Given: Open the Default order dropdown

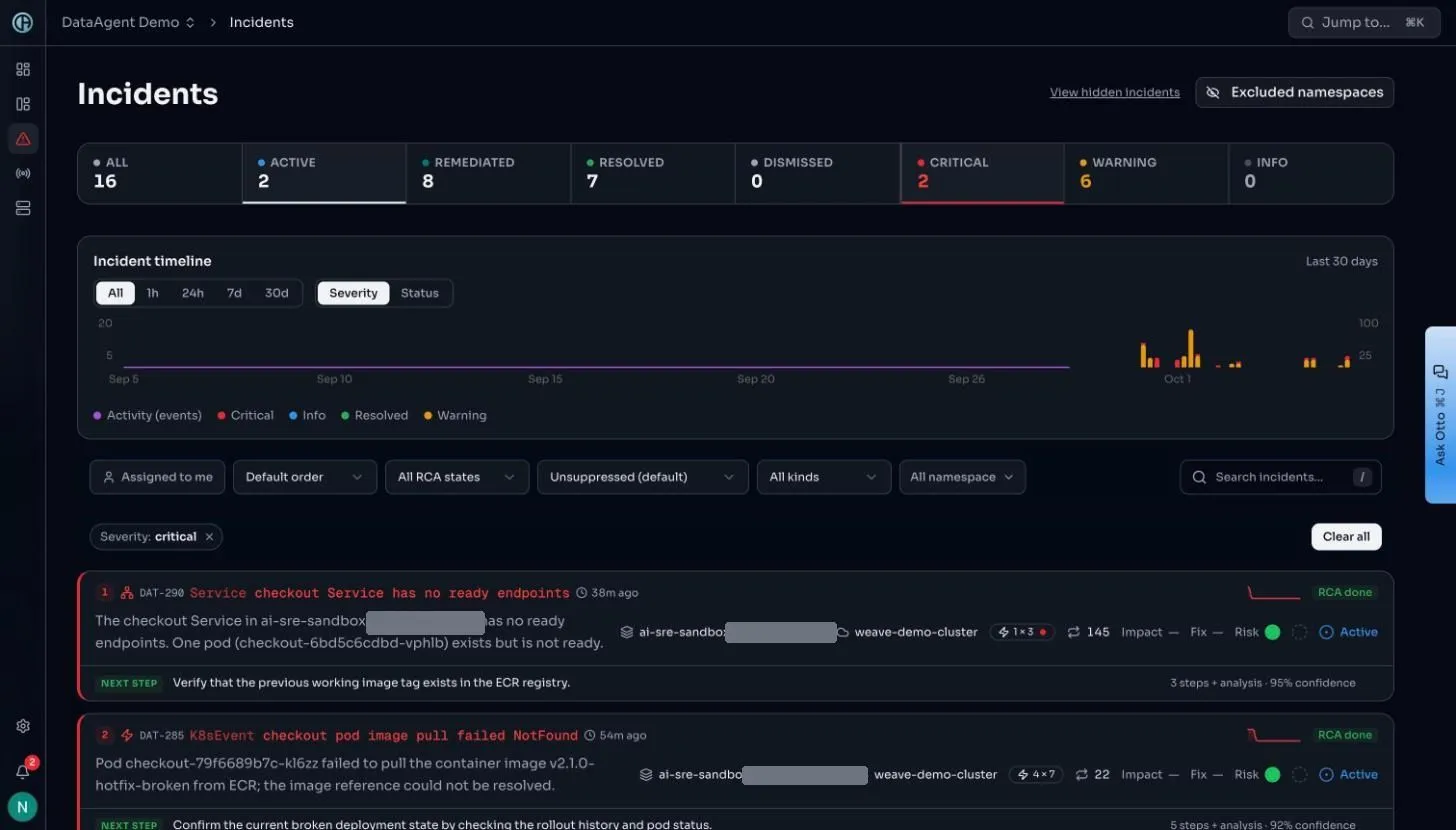Looking at the screenshot, I should pyautogui.click(x=305, y=477).
